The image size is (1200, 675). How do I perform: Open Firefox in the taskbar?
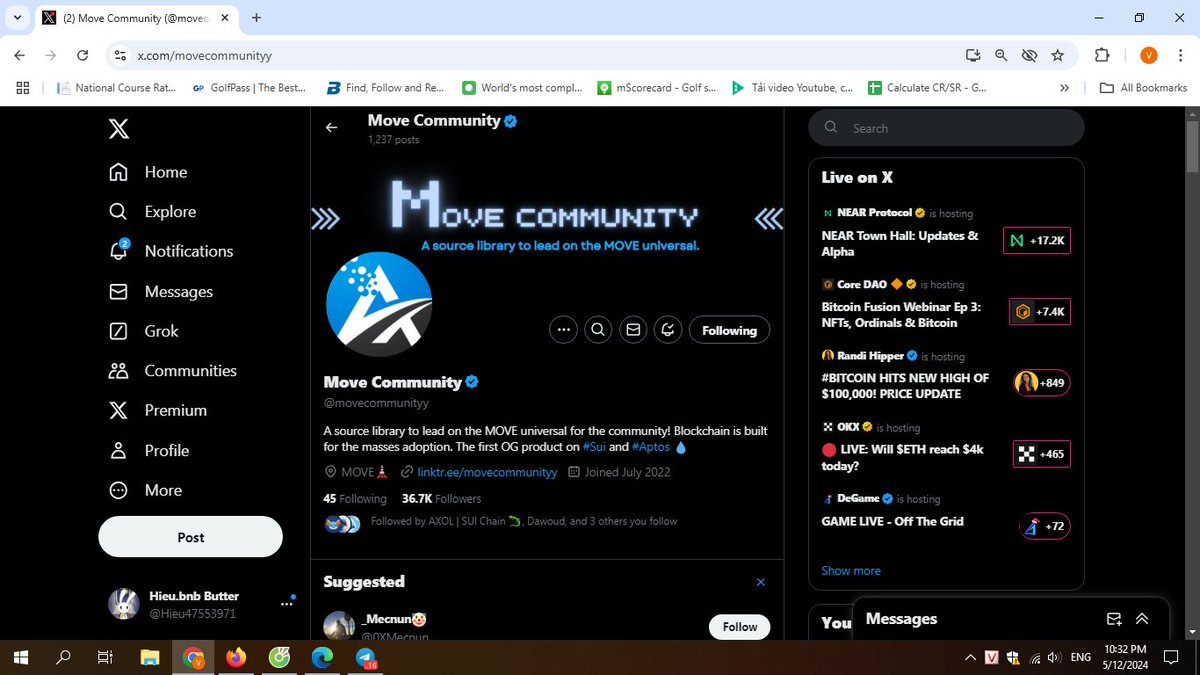click(x=236, y=657)
